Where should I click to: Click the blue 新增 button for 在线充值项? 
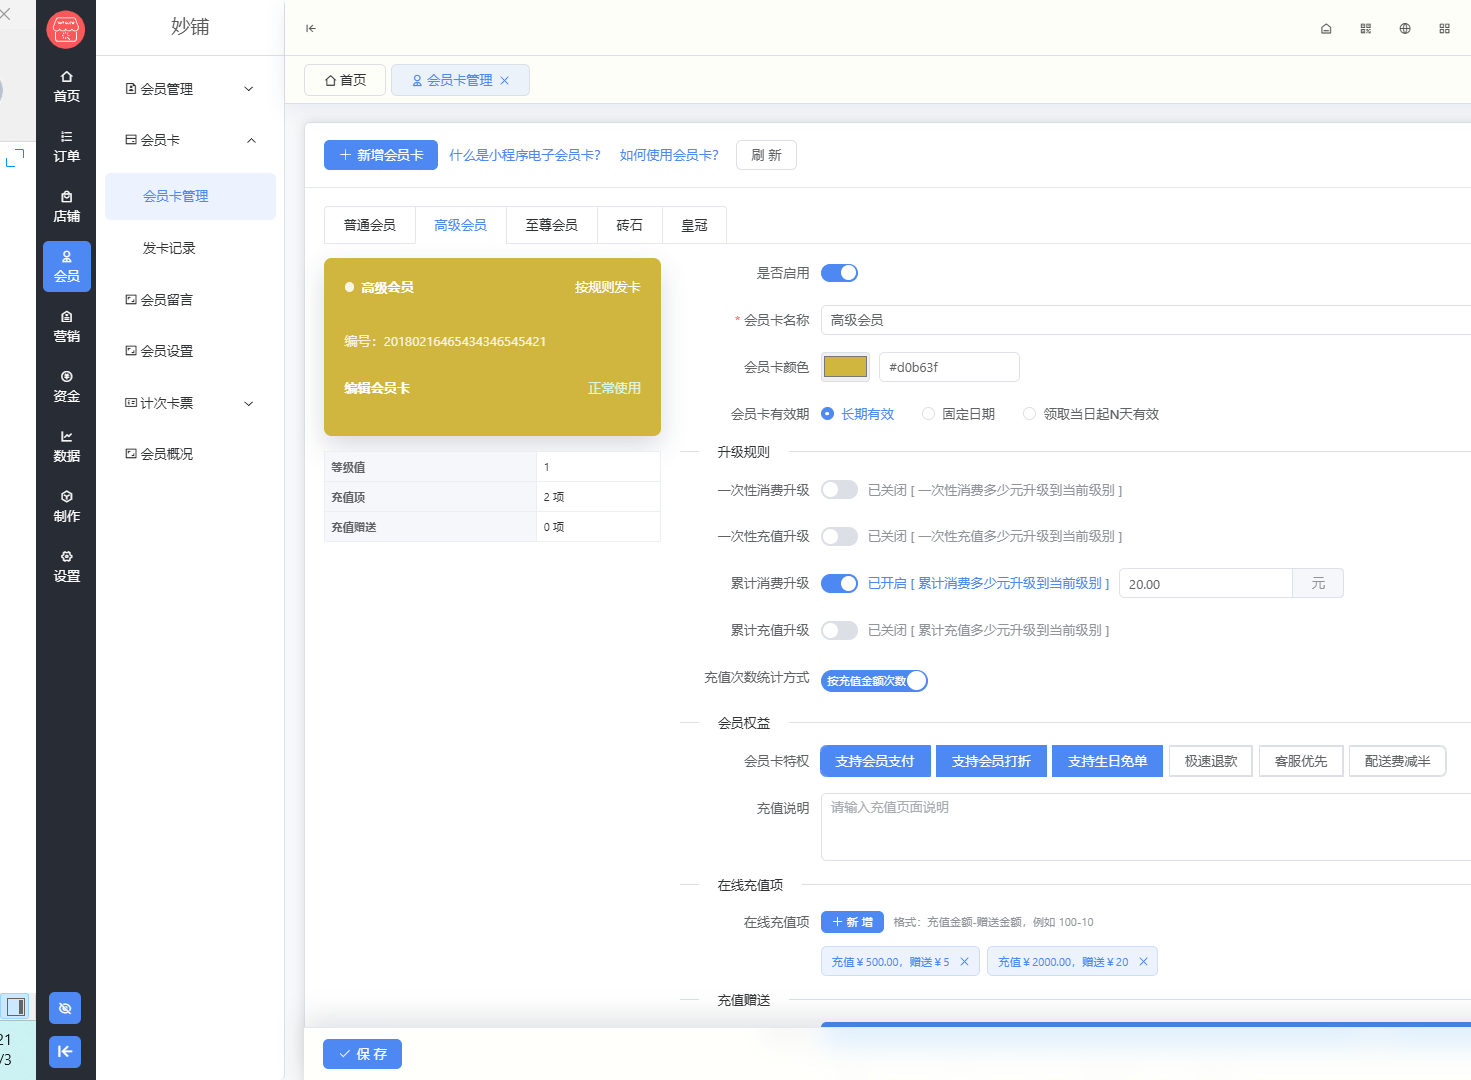[x=852, y=922]
